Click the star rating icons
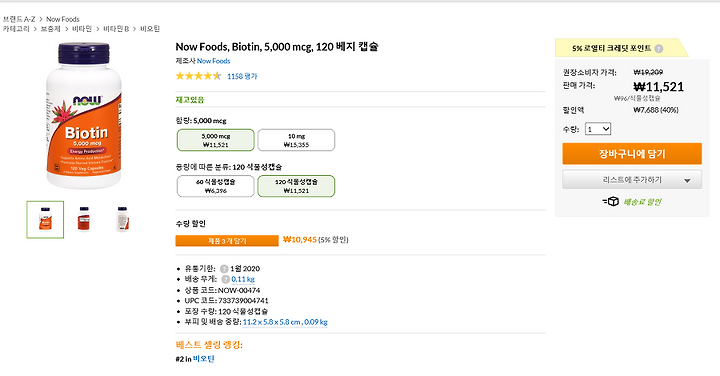Image resolution: width=720 pixels, height=376 pixels. (x=198, y=76)
